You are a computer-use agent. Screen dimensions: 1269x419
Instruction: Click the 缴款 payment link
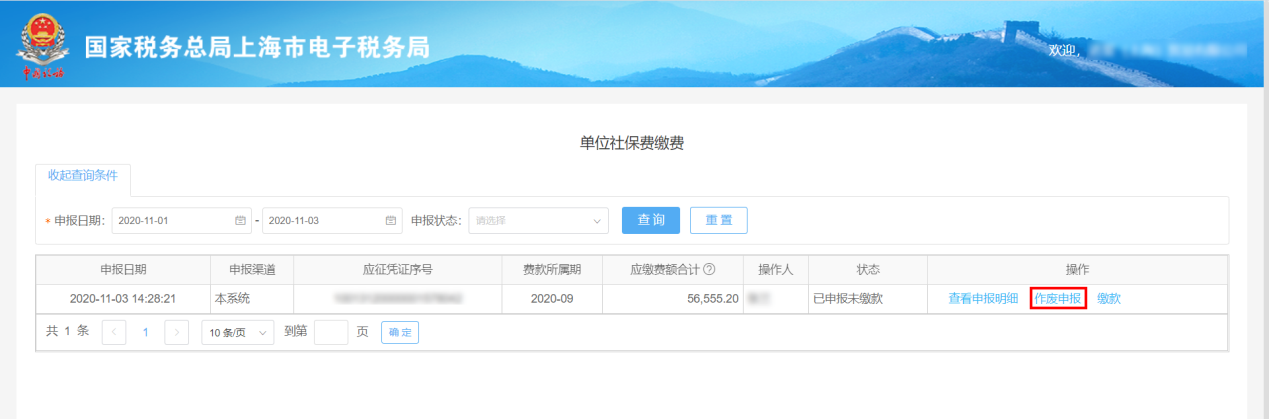[1109, 298]
